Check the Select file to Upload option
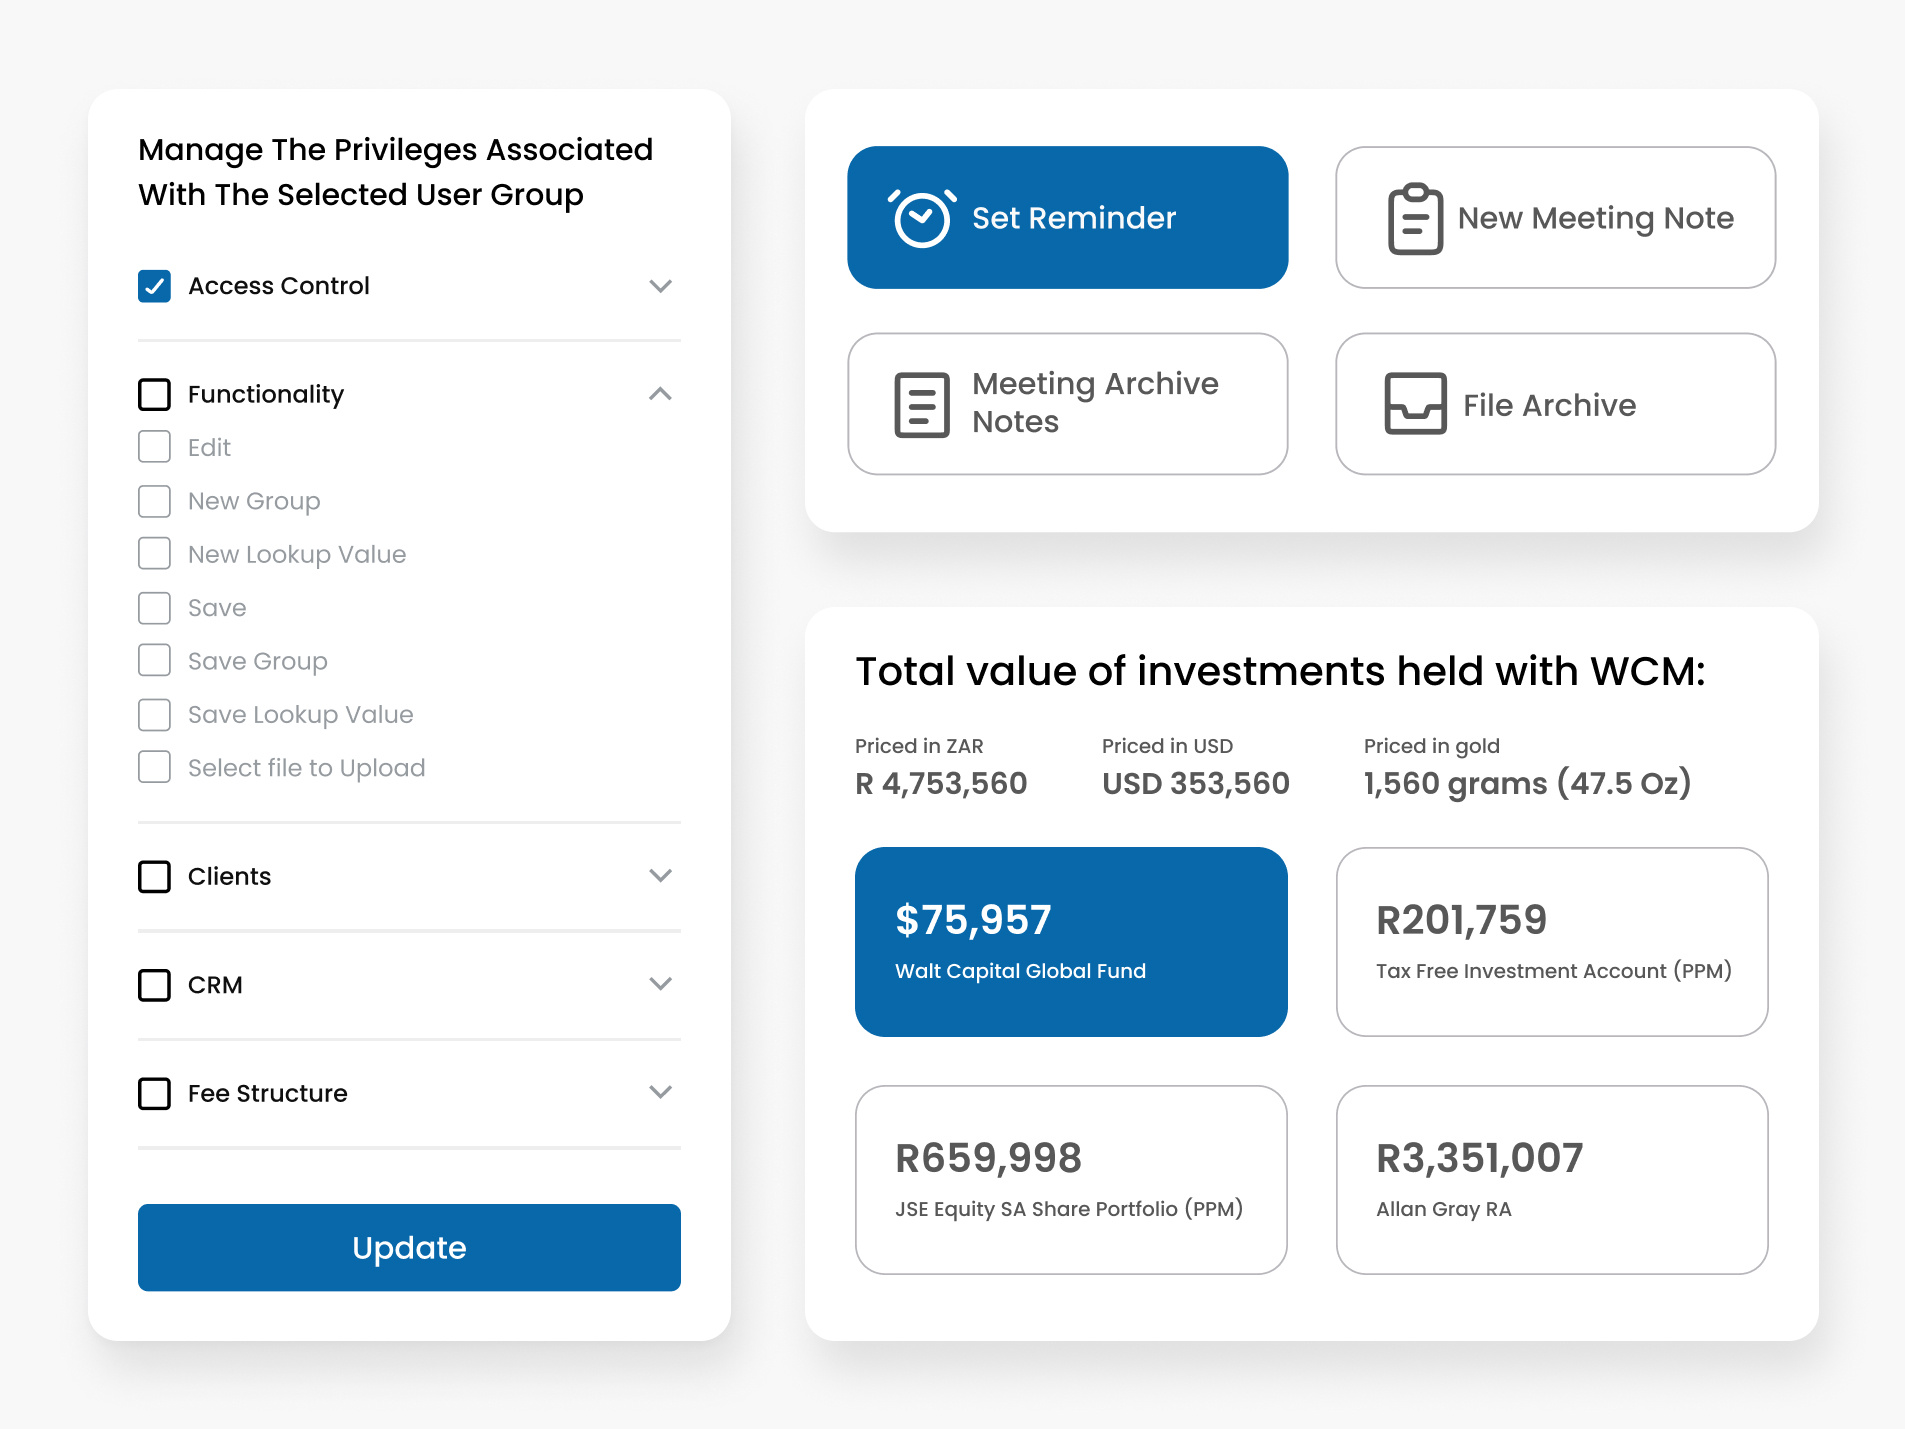Image resolution: width=1905 pixels, height=1429 pixels. coord(155,768)
